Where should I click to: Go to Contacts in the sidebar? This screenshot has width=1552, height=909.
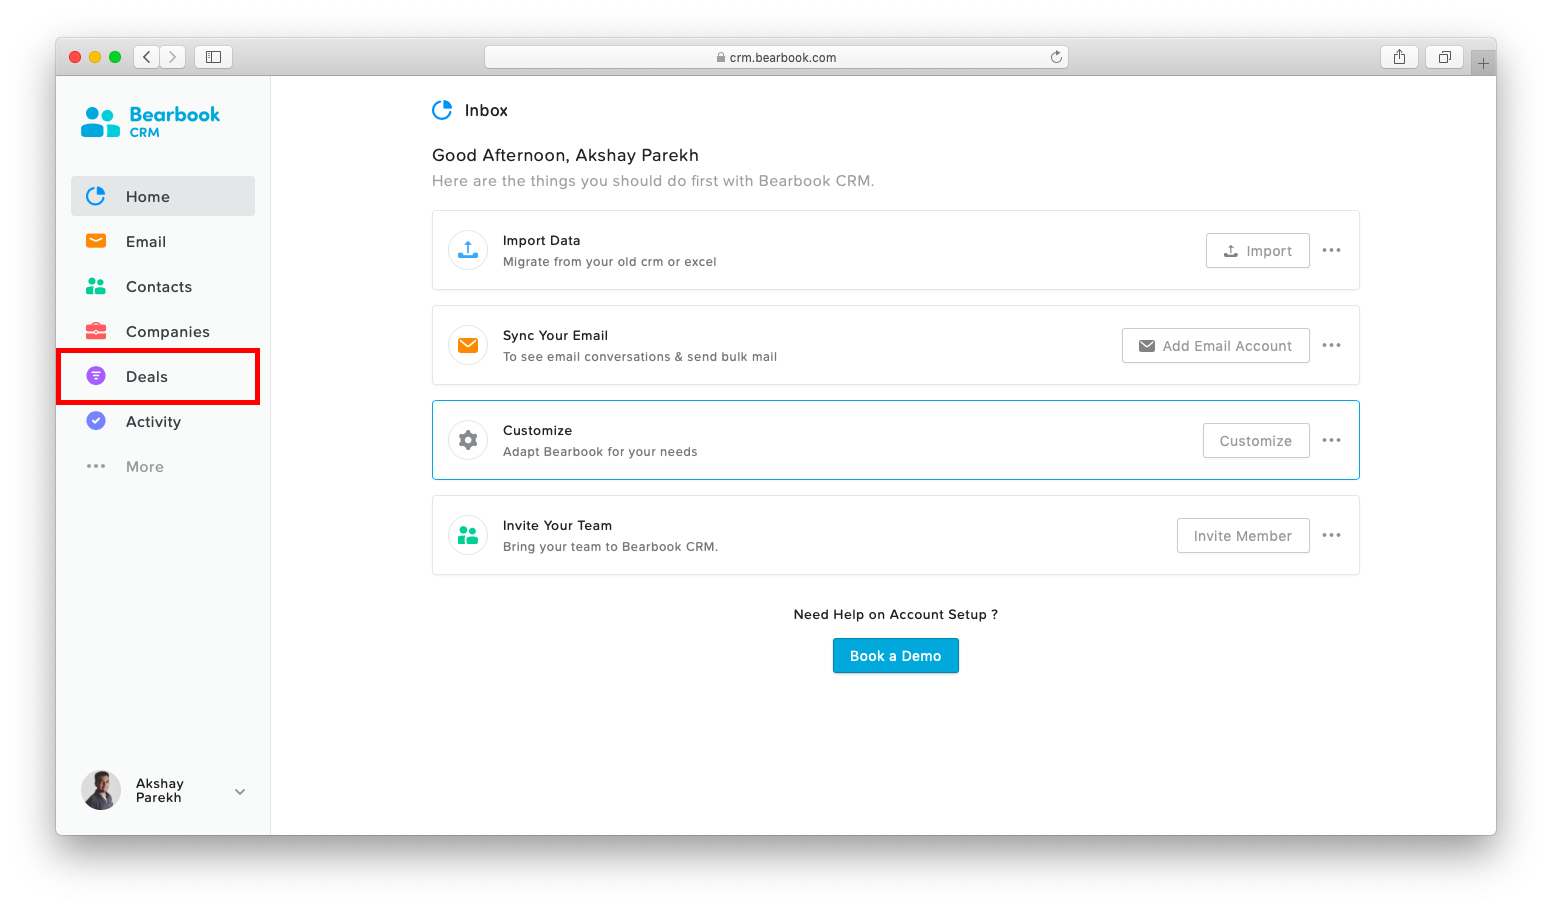coord(158,287)
